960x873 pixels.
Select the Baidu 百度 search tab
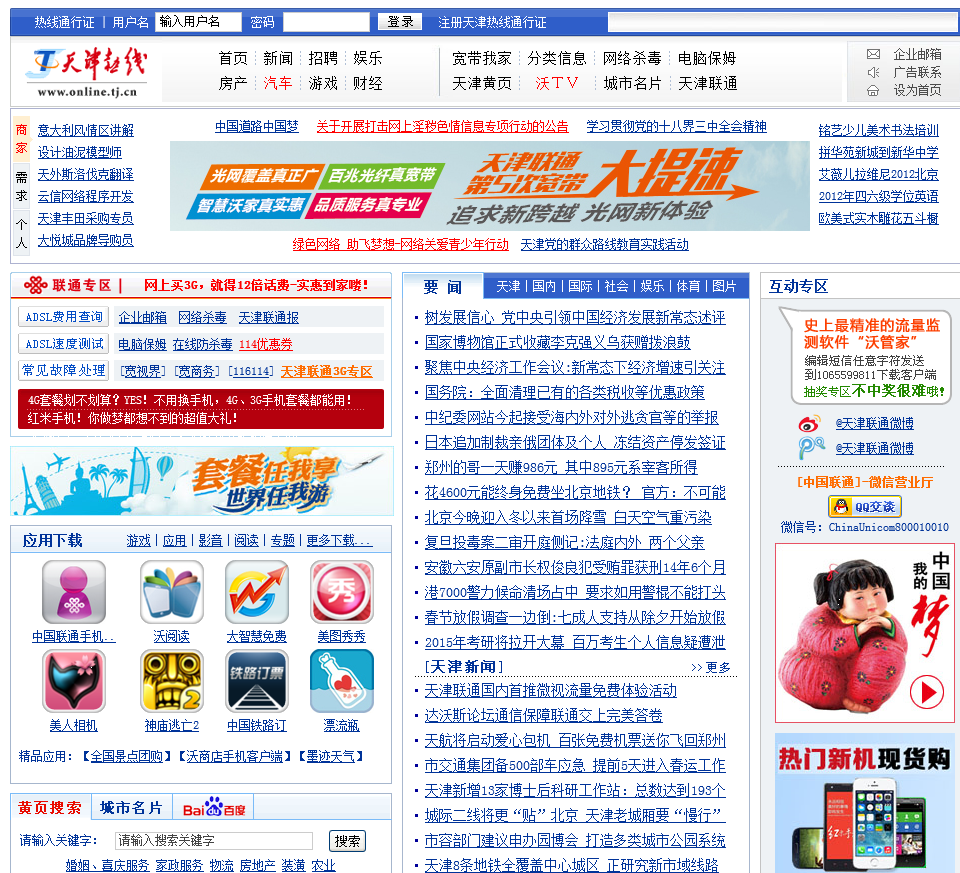[x=214, y=808]
